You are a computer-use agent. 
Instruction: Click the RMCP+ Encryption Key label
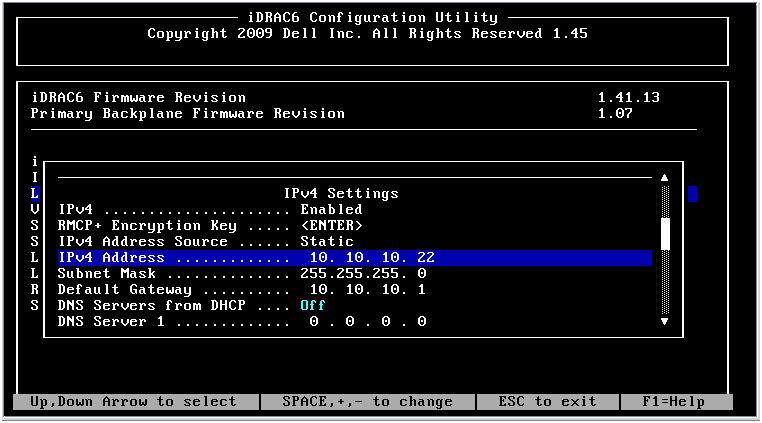[147, 226]
